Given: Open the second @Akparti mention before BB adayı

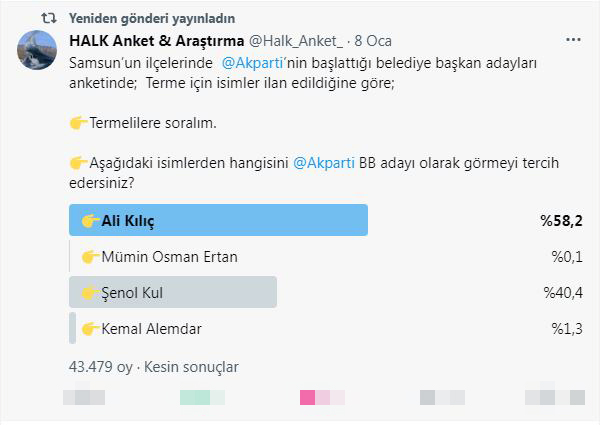Looking at the screenshot, I should pos(324,163).
